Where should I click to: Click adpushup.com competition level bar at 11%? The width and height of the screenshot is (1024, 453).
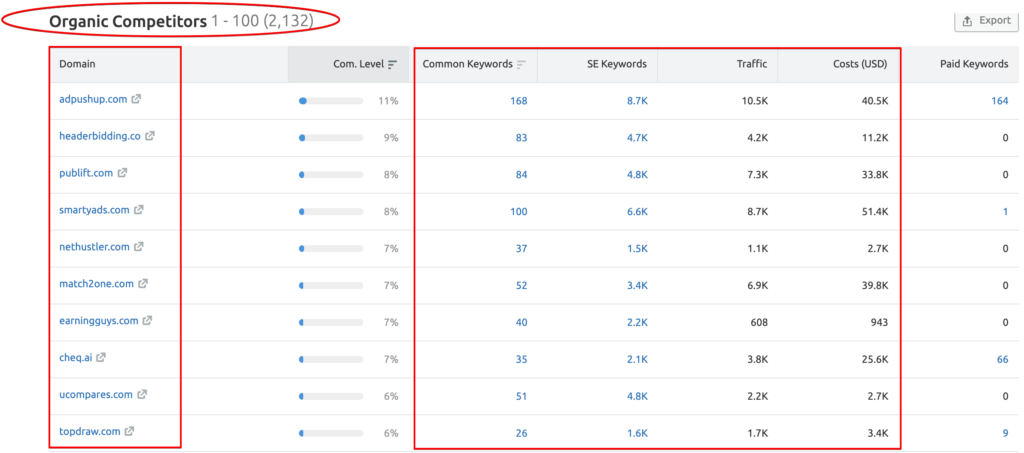pyautogui.click(x=330, y=101)
